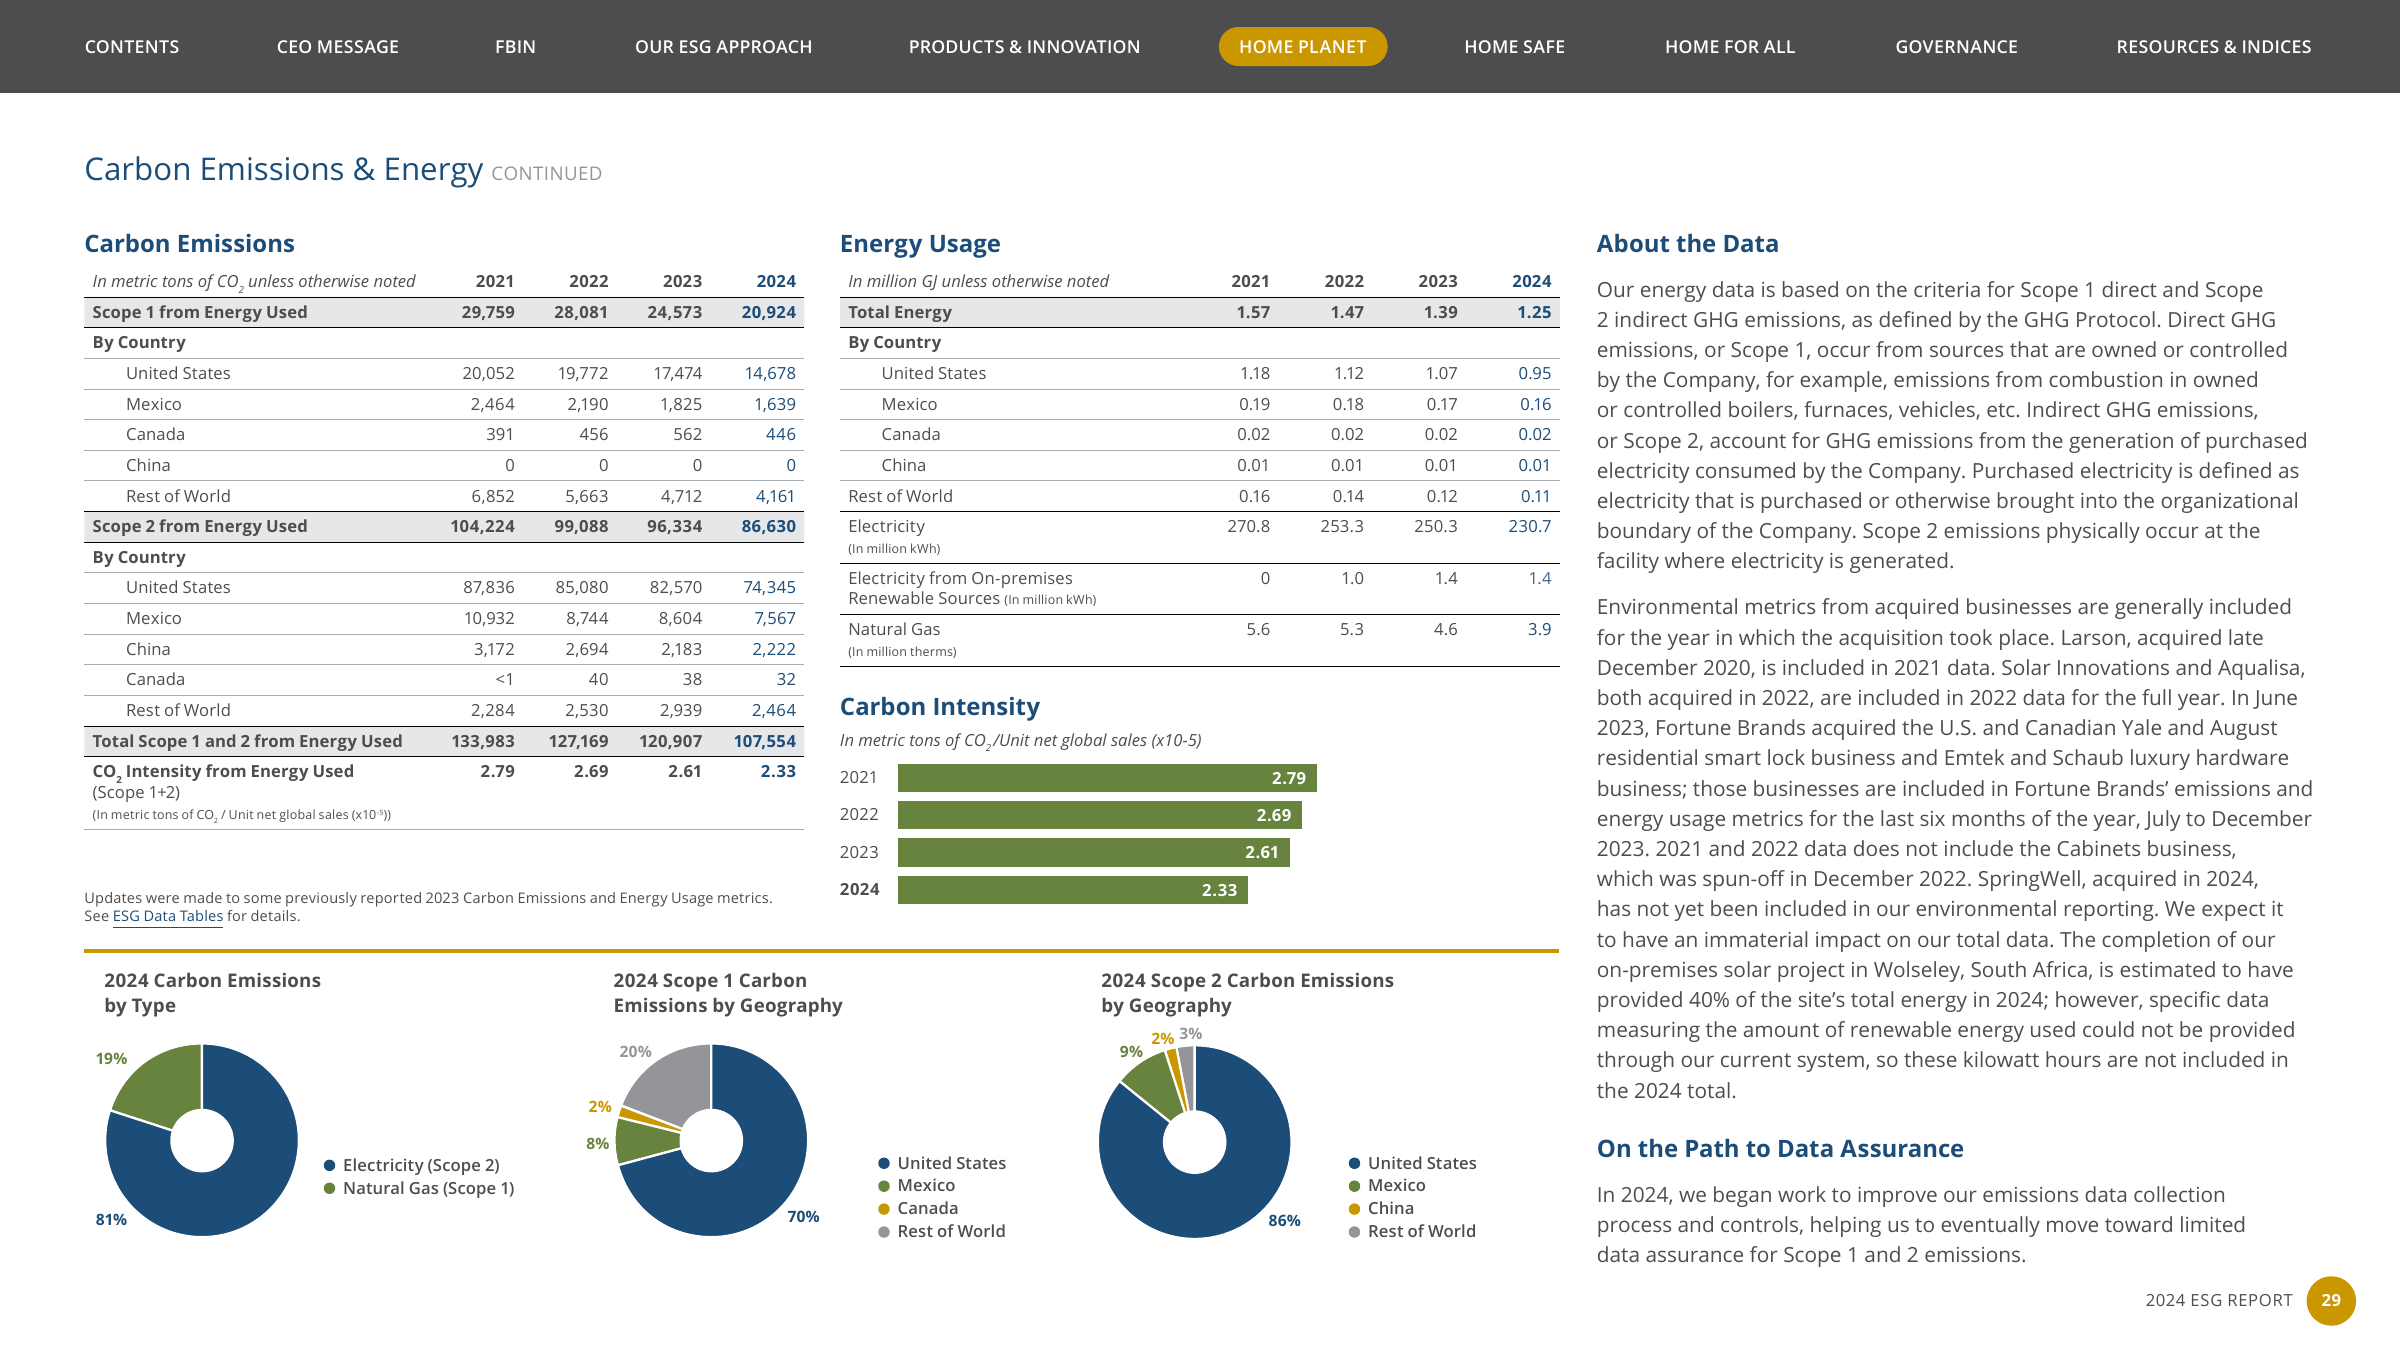Open OUR ESG APPROACH tab
This screenshot has height=1350, width=2400.
coord(723,47)
